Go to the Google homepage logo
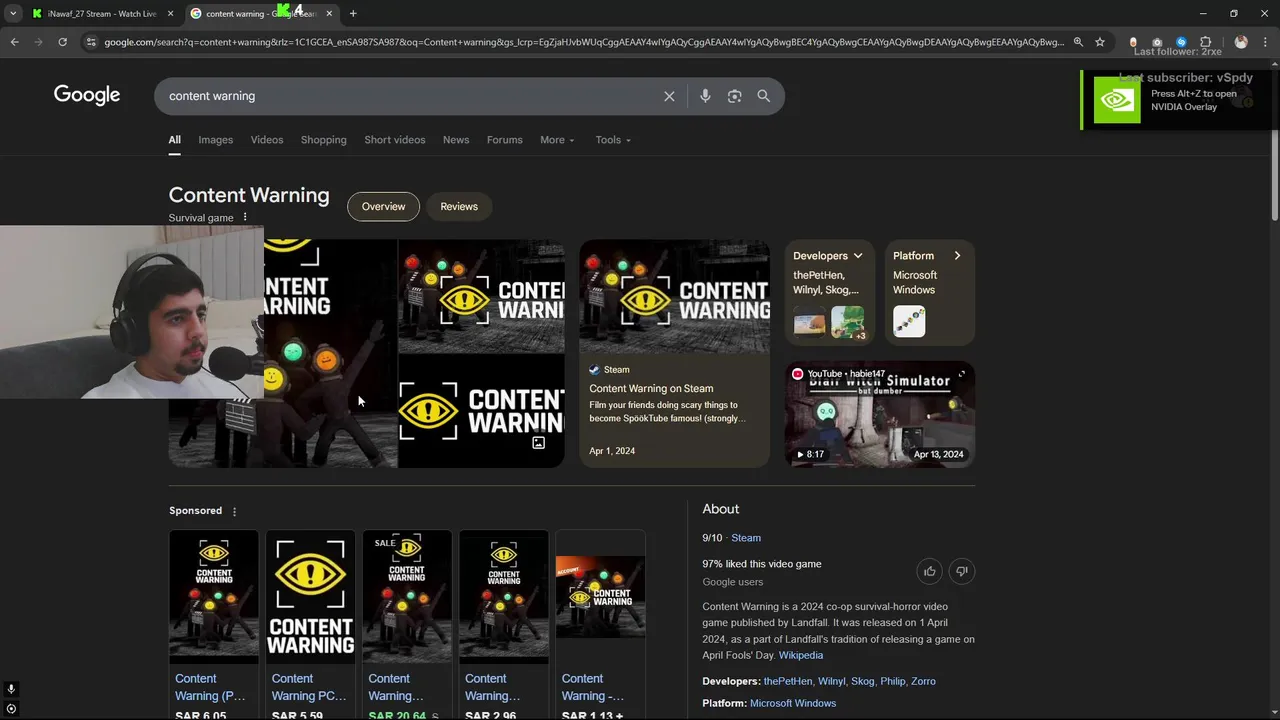Image resolution: width=1280 pixels, height=720 pixels. pos(87,95)
